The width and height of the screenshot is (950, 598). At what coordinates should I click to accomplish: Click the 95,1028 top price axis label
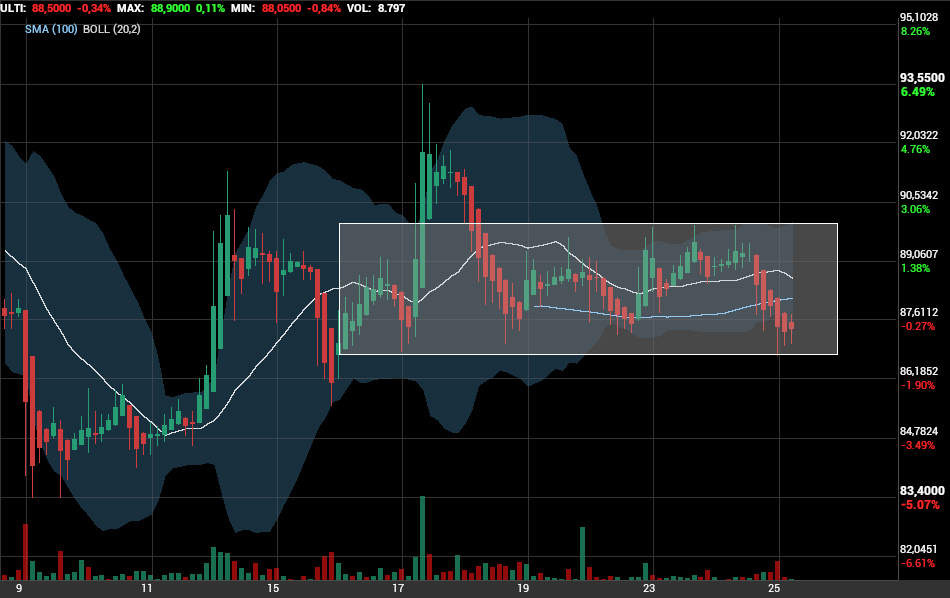[919, 18]
